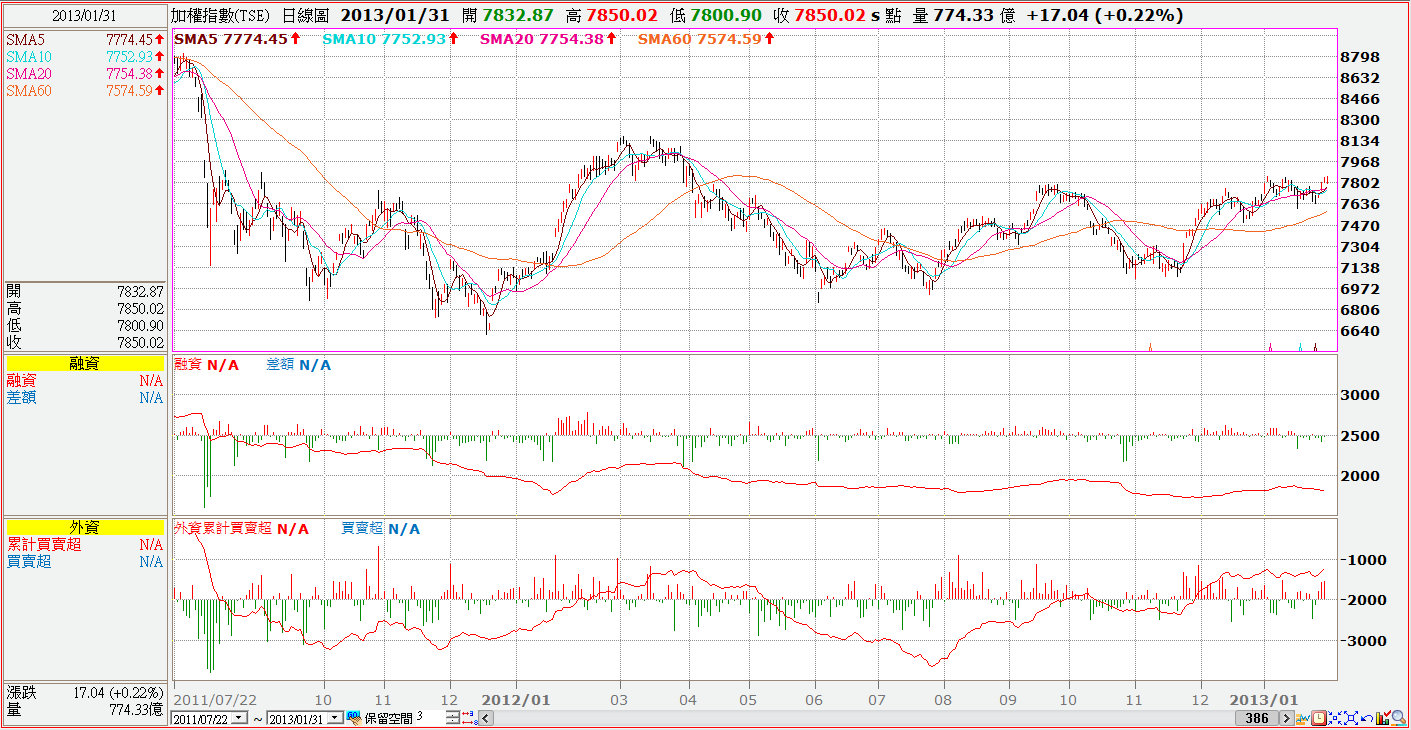
Task: Click the 融資 yellow panel header
Action: point(84,364)
